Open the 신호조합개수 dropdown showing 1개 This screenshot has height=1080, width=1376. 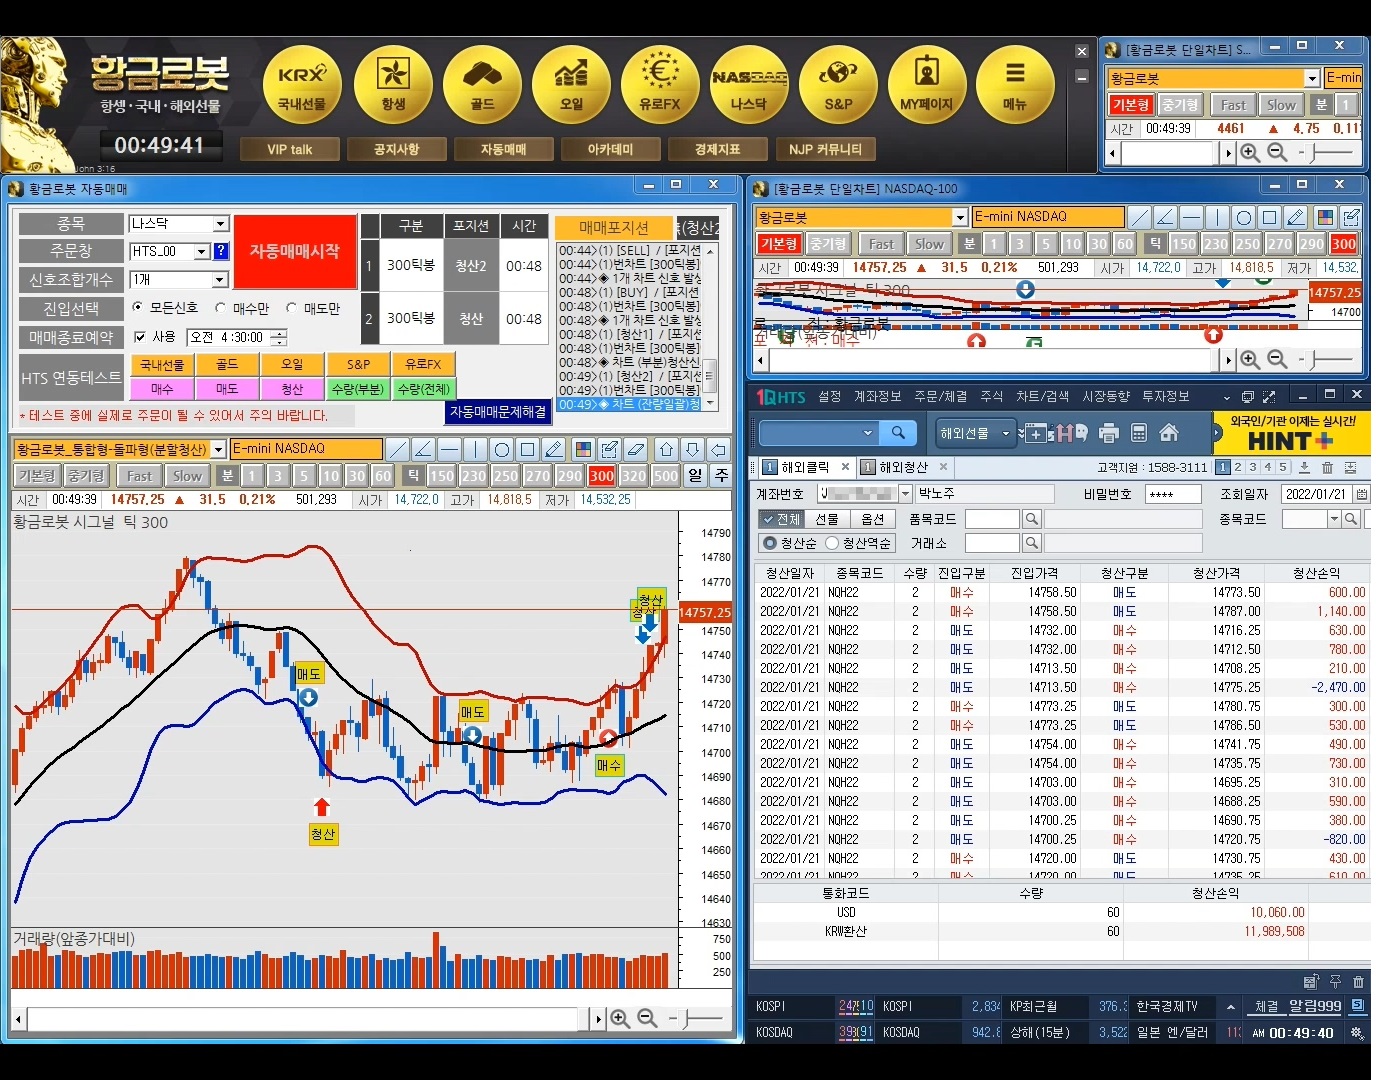(x=221, y=280)
